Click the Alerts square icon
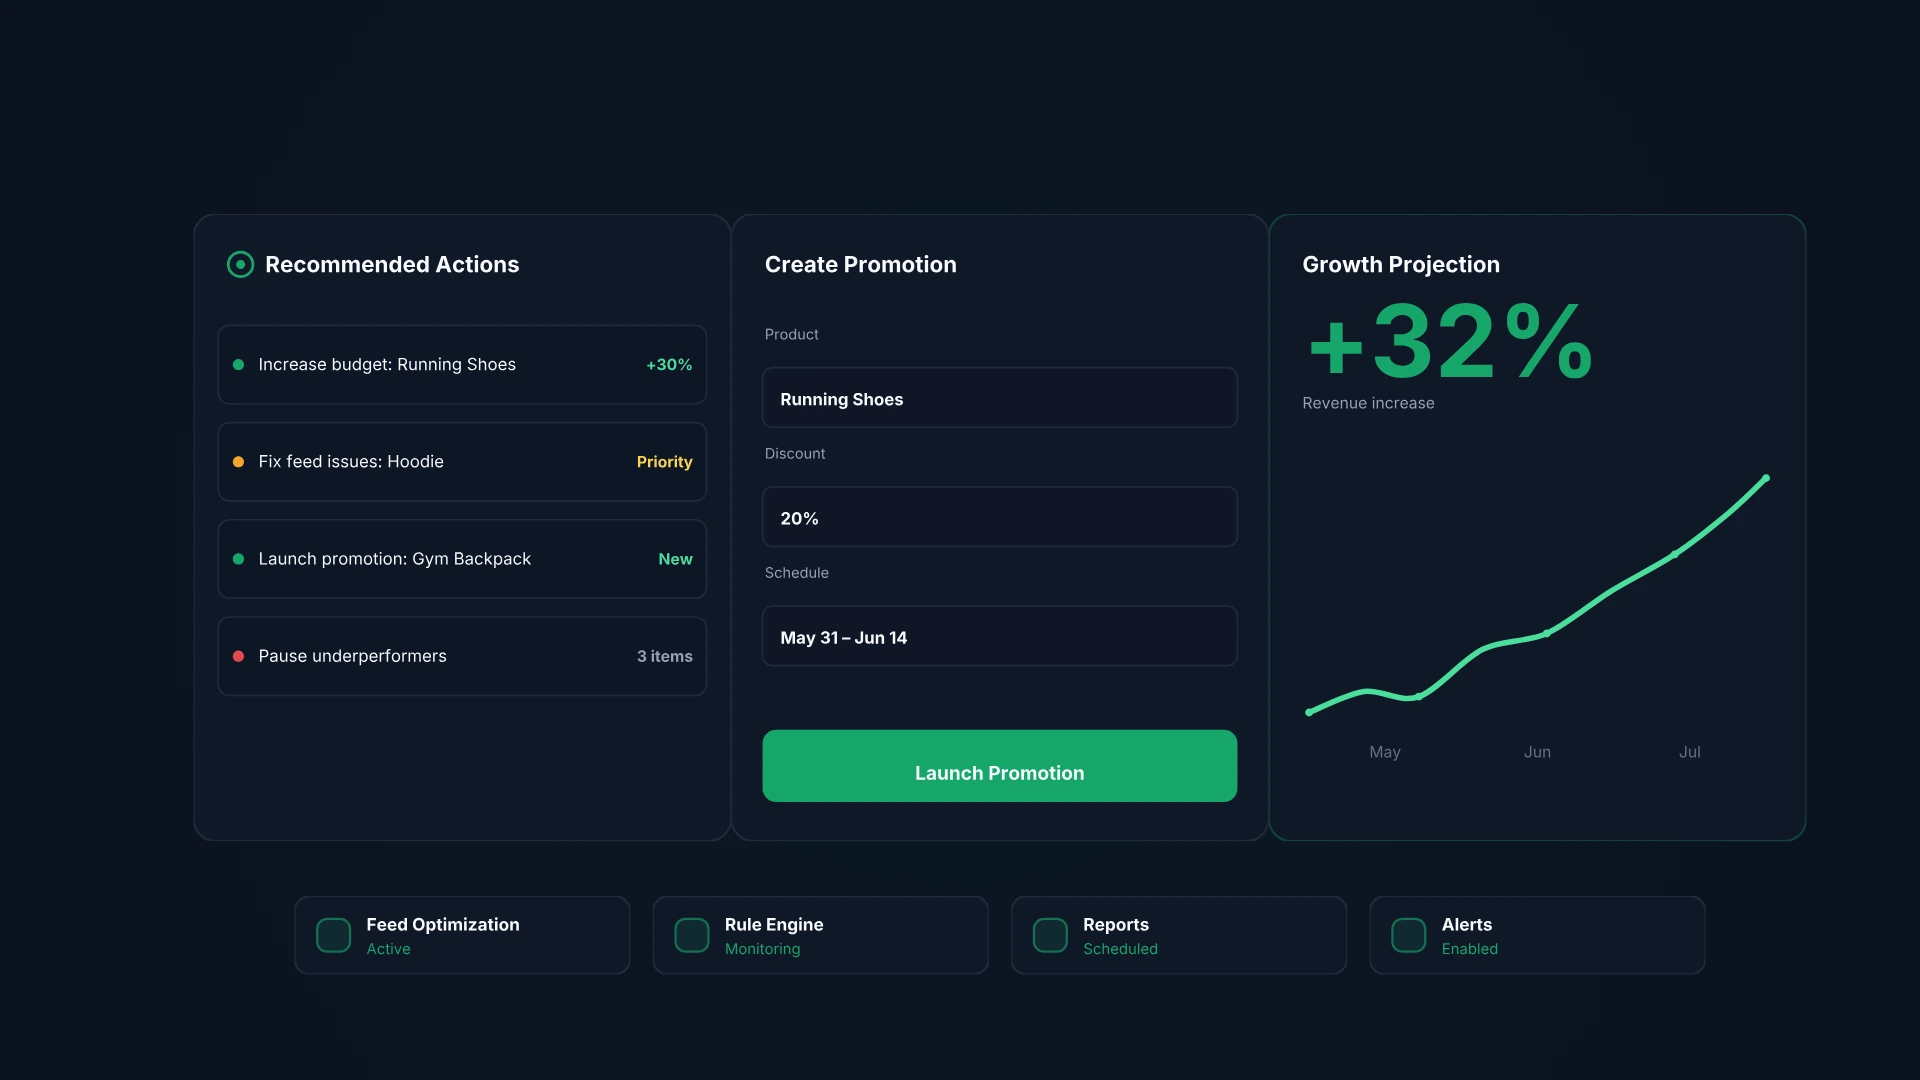Viewport: 1920px width, 1080px height. point(1408,935)
